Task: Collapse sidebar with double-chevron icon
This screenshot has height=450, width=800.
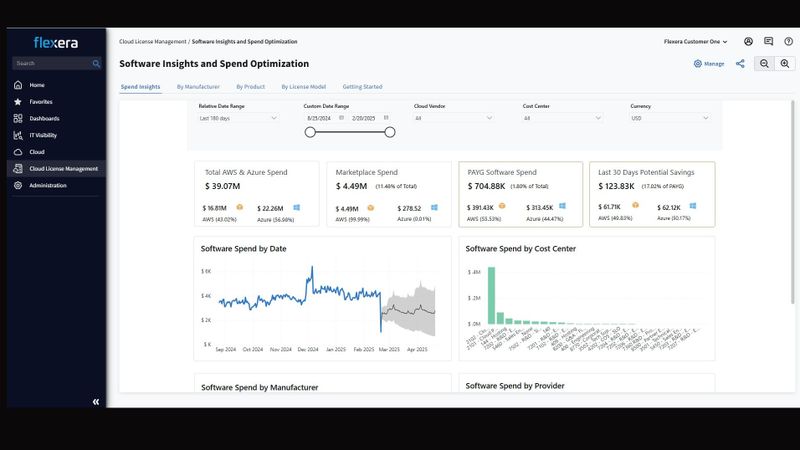Action: point(96,402)
